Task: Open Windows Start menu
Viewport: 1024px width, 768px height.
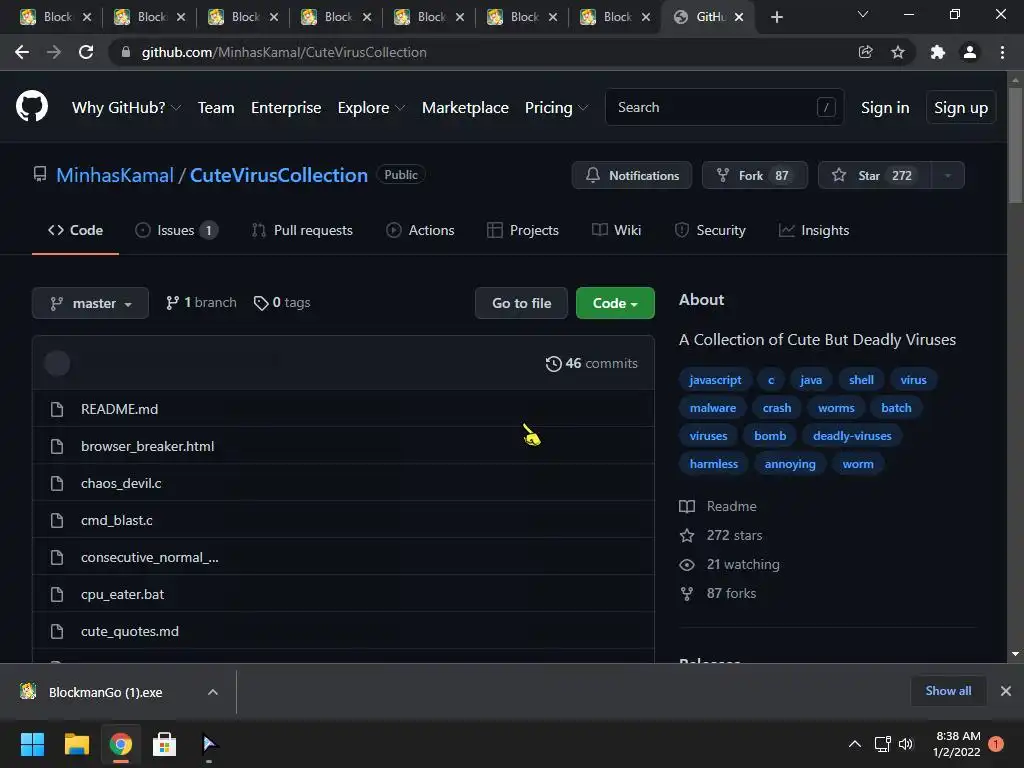Action: (x=33, y=744)
